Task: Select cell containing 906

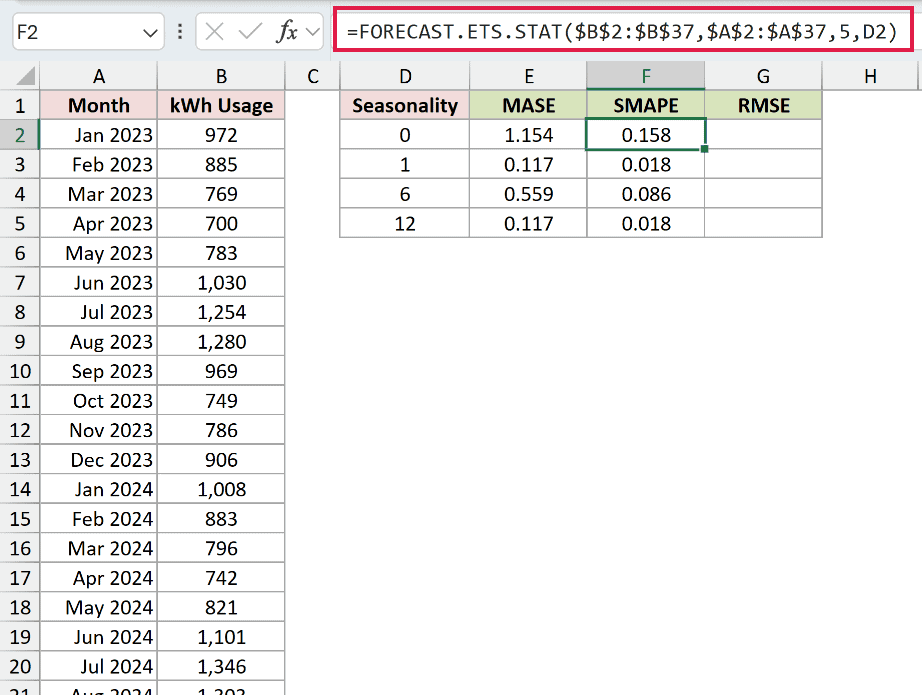Action: [x=221, y=460]
